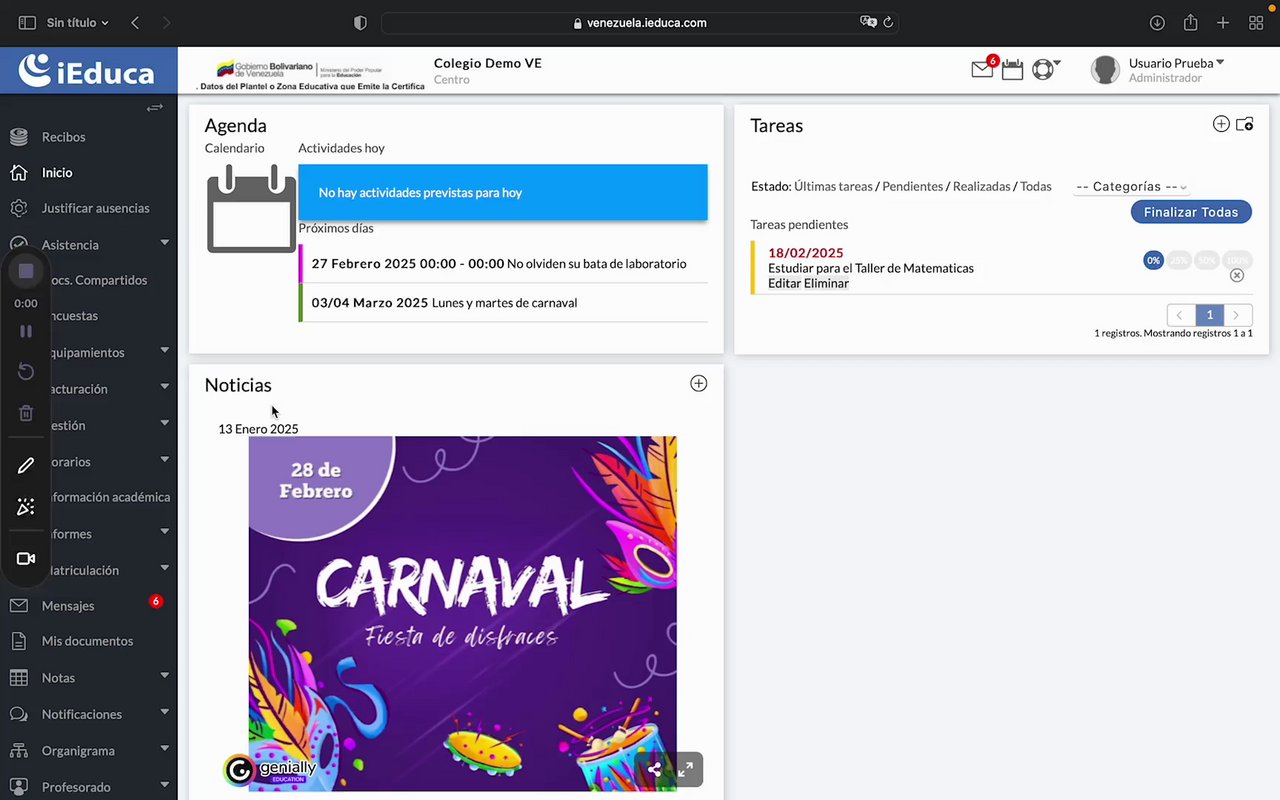Toggle the camera in recorder toolbar
This screenshot has height=800, width=1280.
point(26,559)
